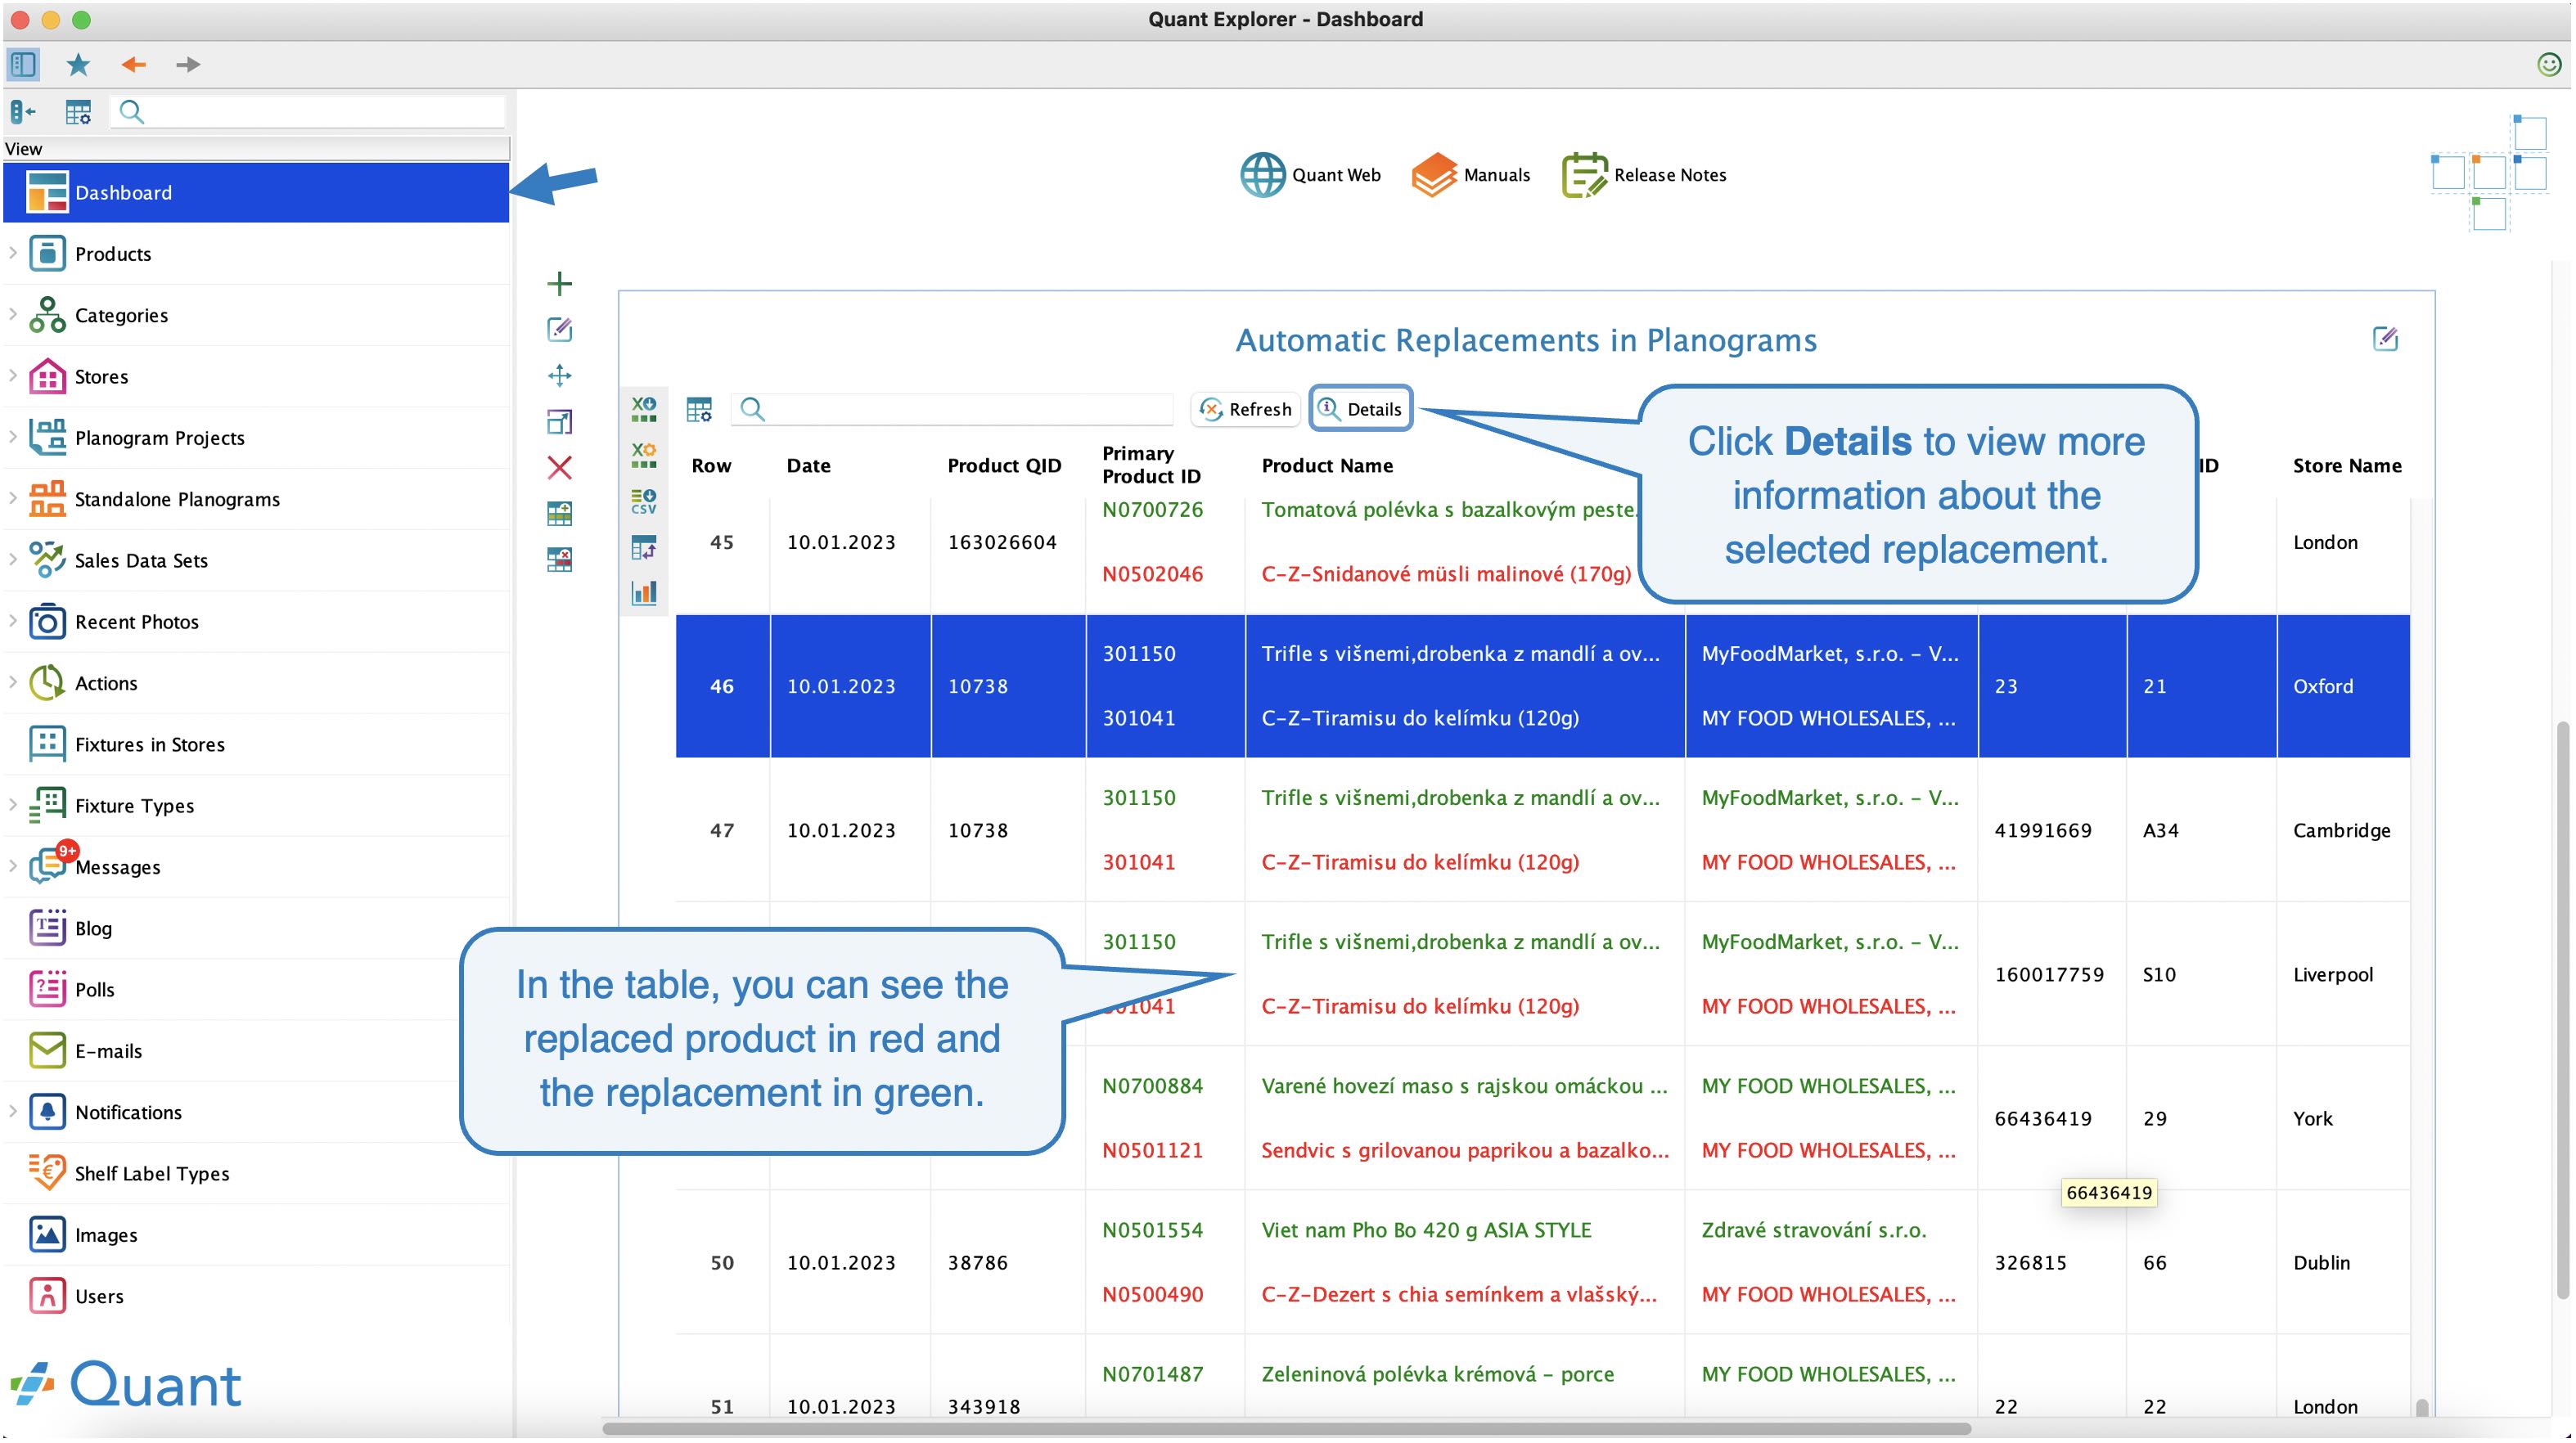This screenshot has height=1443, width=2576.
Task: Export to Excel with first XLS icon
Action: coord(644,409)
